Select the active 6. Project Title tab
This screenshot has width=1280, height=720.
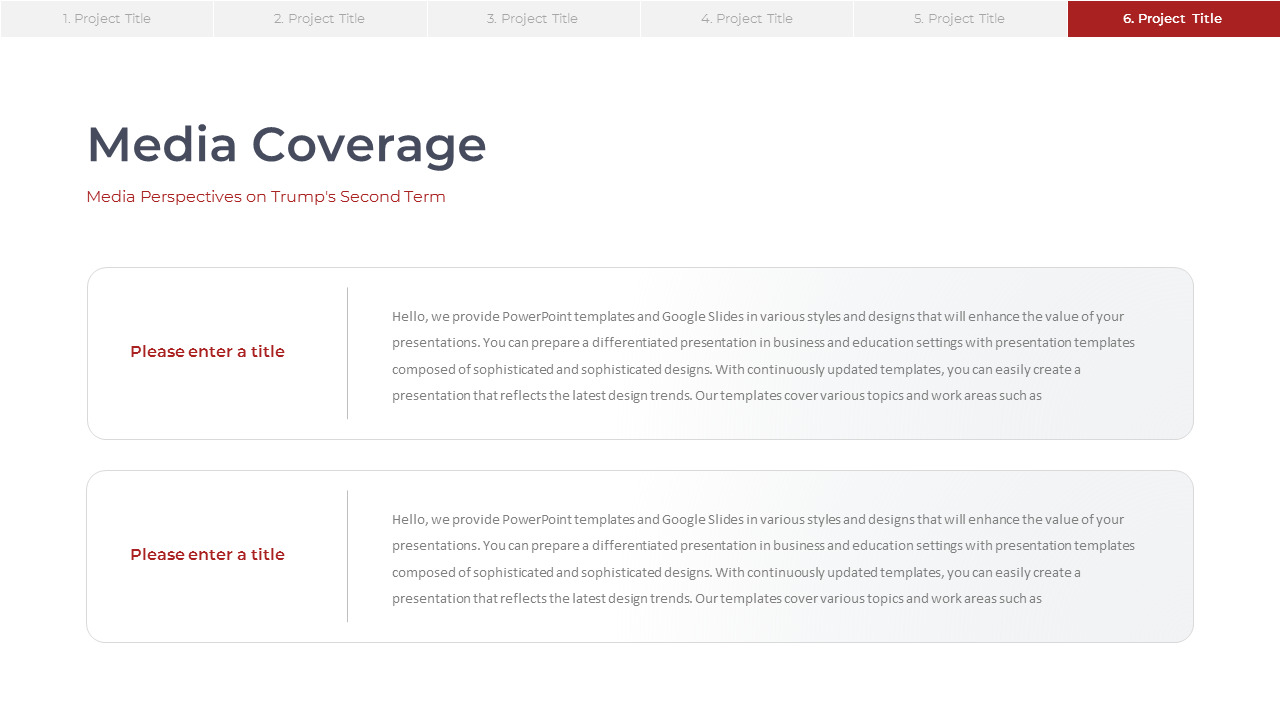tap(1173, 19)
